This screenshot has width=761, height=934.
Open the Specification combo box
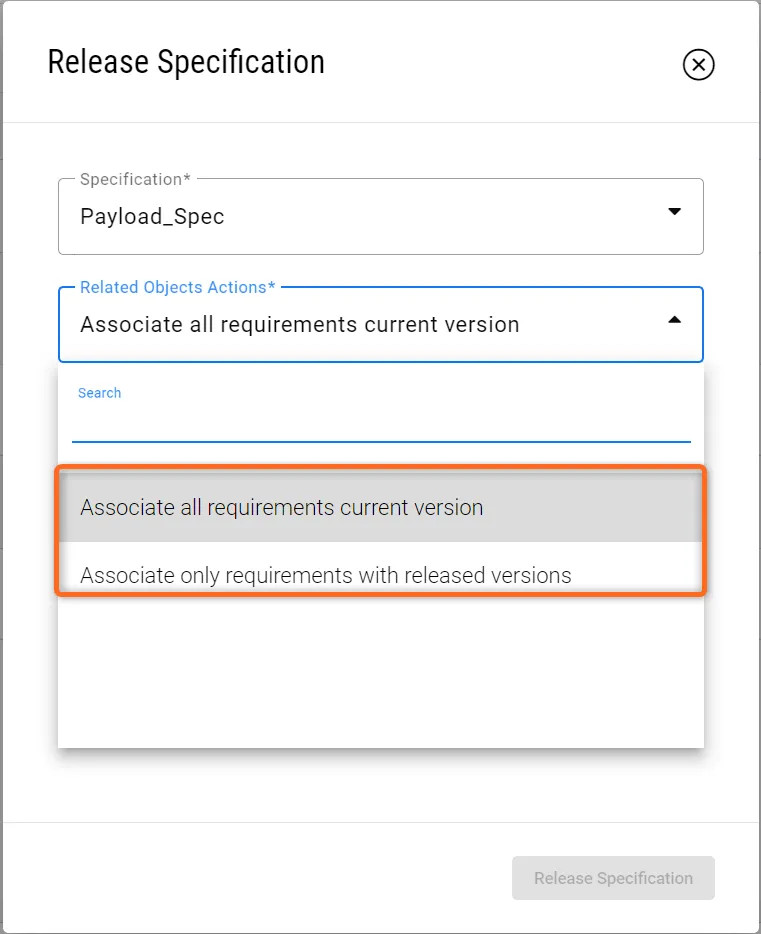pos(380,217)
